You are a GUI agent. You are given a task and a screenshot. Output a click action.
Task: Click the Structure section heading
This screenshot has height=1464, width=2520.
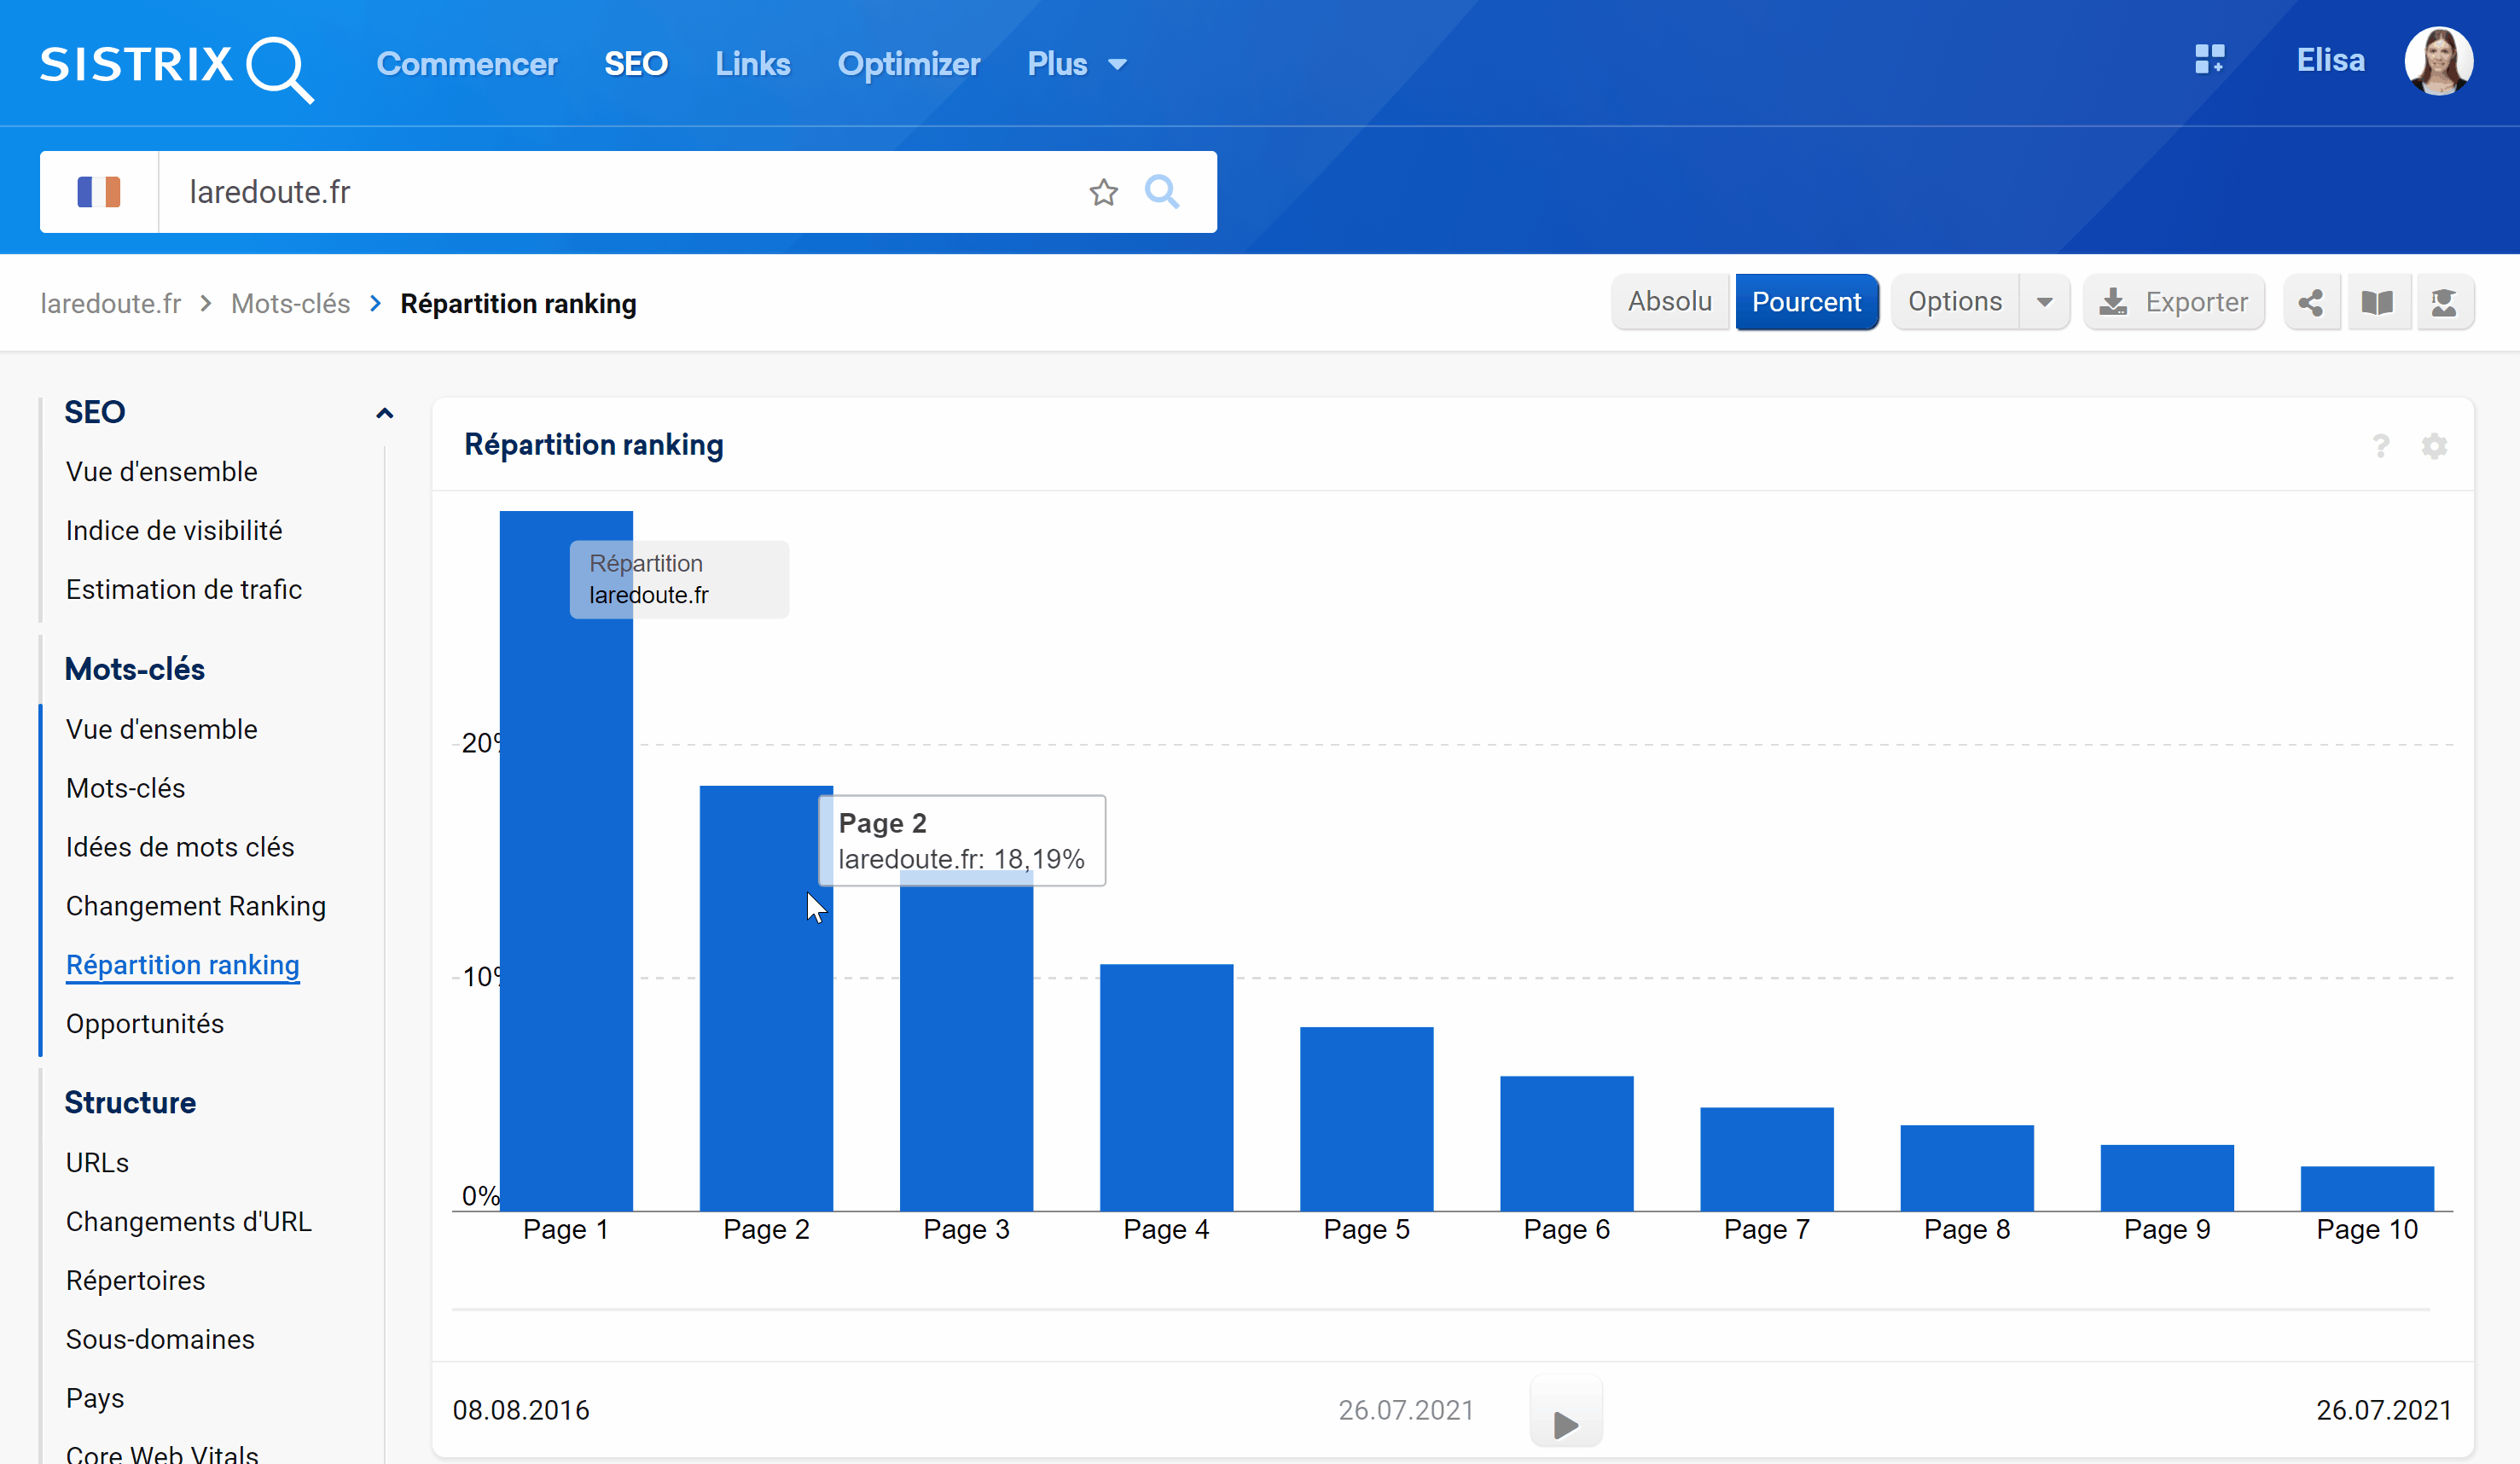pos(130,1103)
